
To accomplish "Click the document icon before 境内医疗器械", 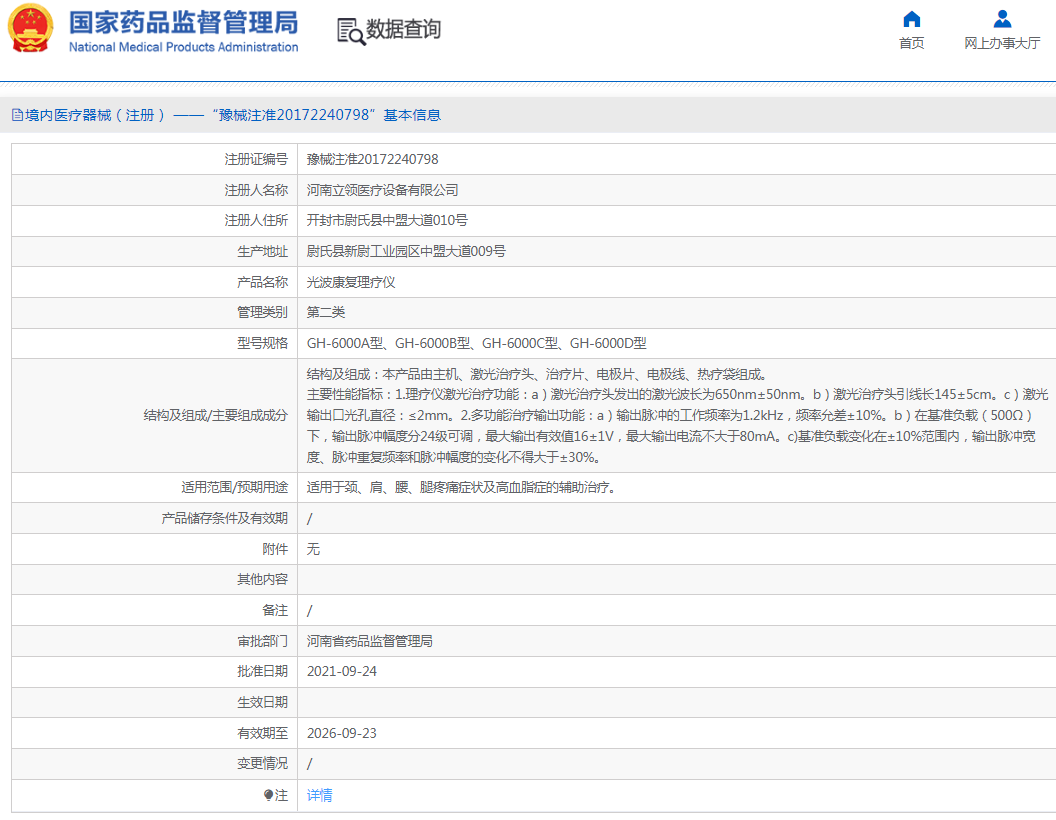I will (x=17, y=116).
